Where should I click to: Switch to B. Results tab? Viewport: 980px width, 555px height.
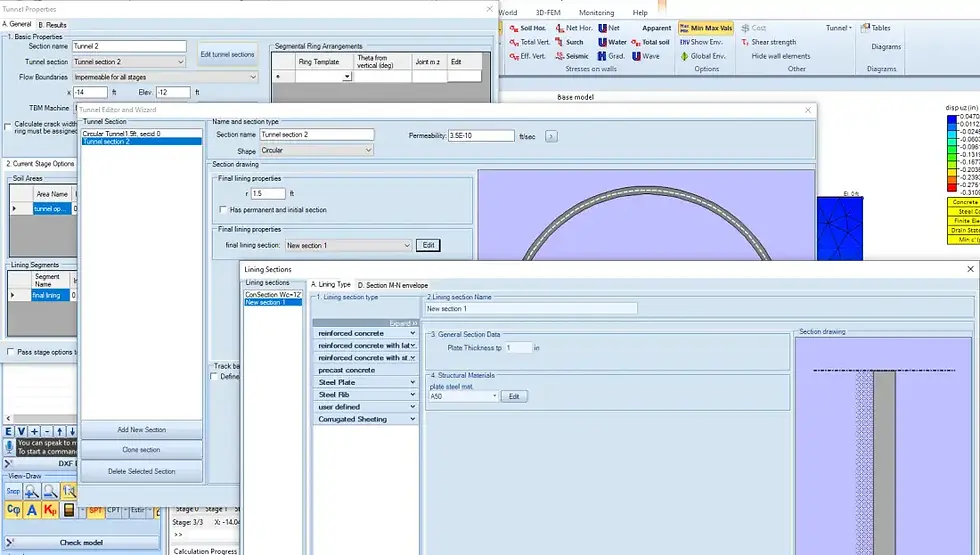point(52,25)
